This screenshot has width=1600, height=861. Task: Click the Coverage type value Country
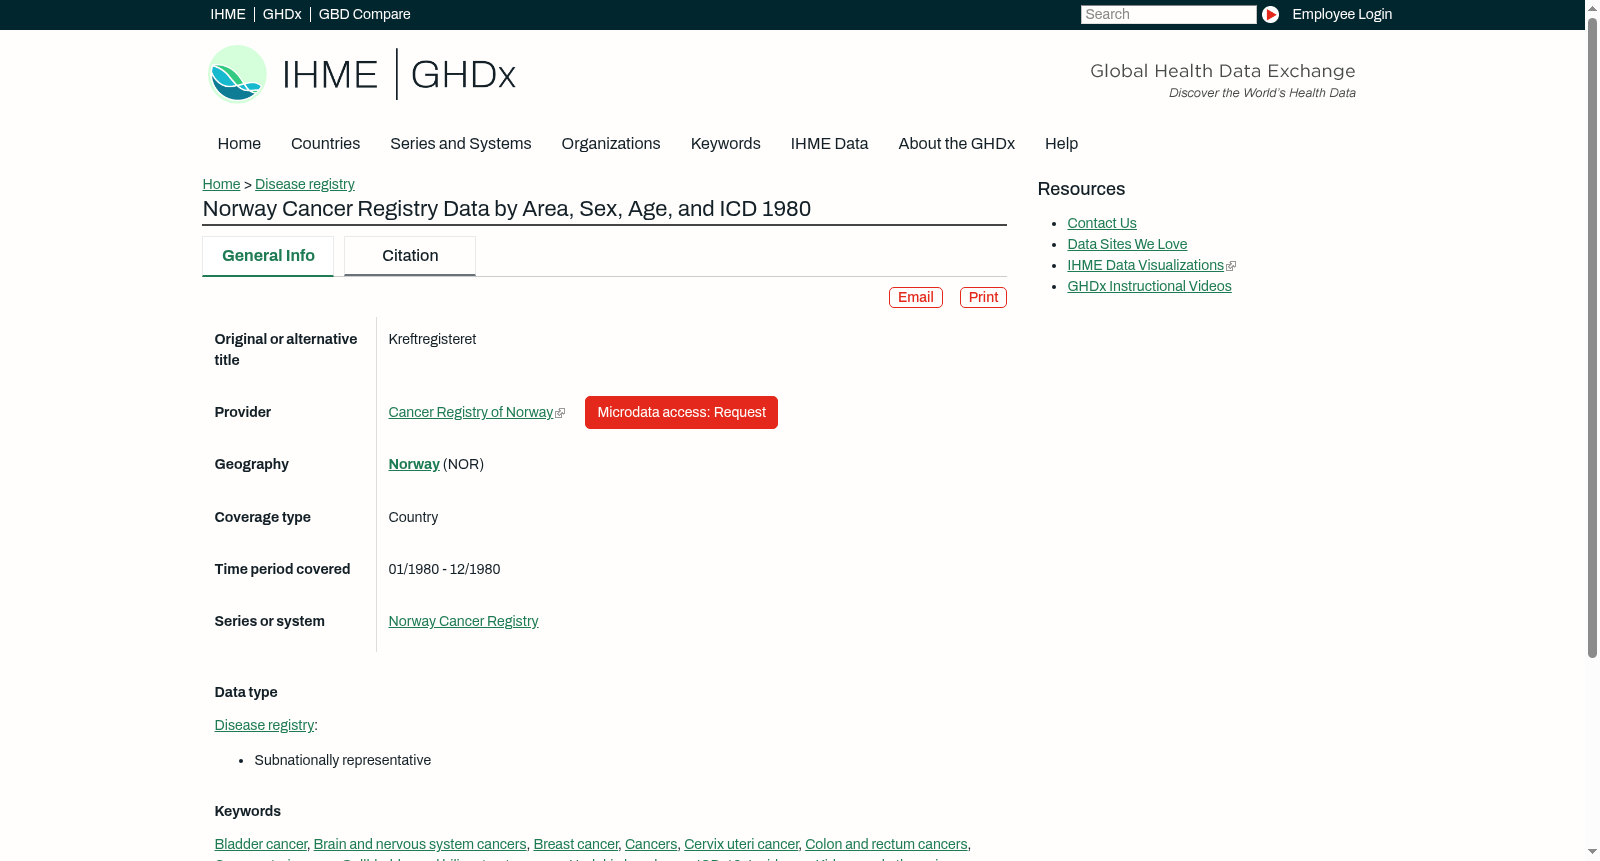pos(413,518)
